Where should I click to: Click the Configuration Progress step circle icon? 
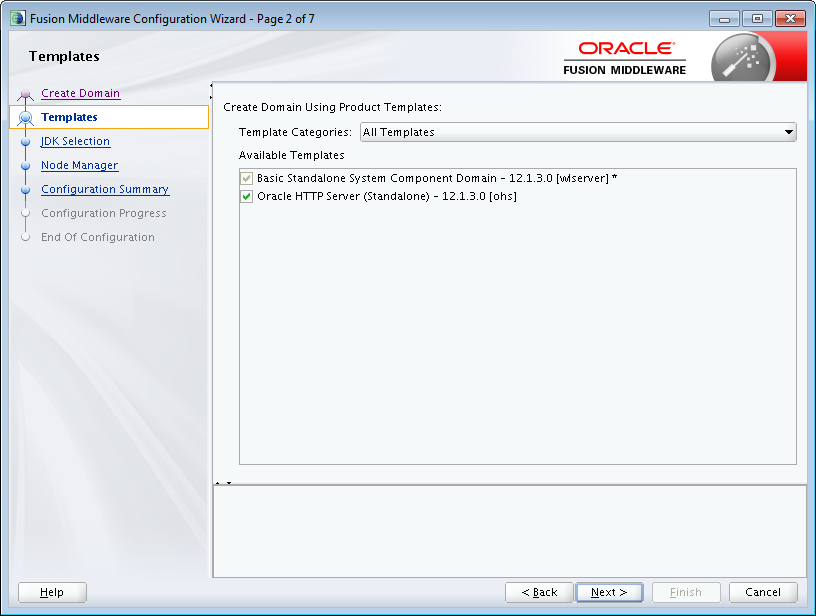tap(25, 213)
